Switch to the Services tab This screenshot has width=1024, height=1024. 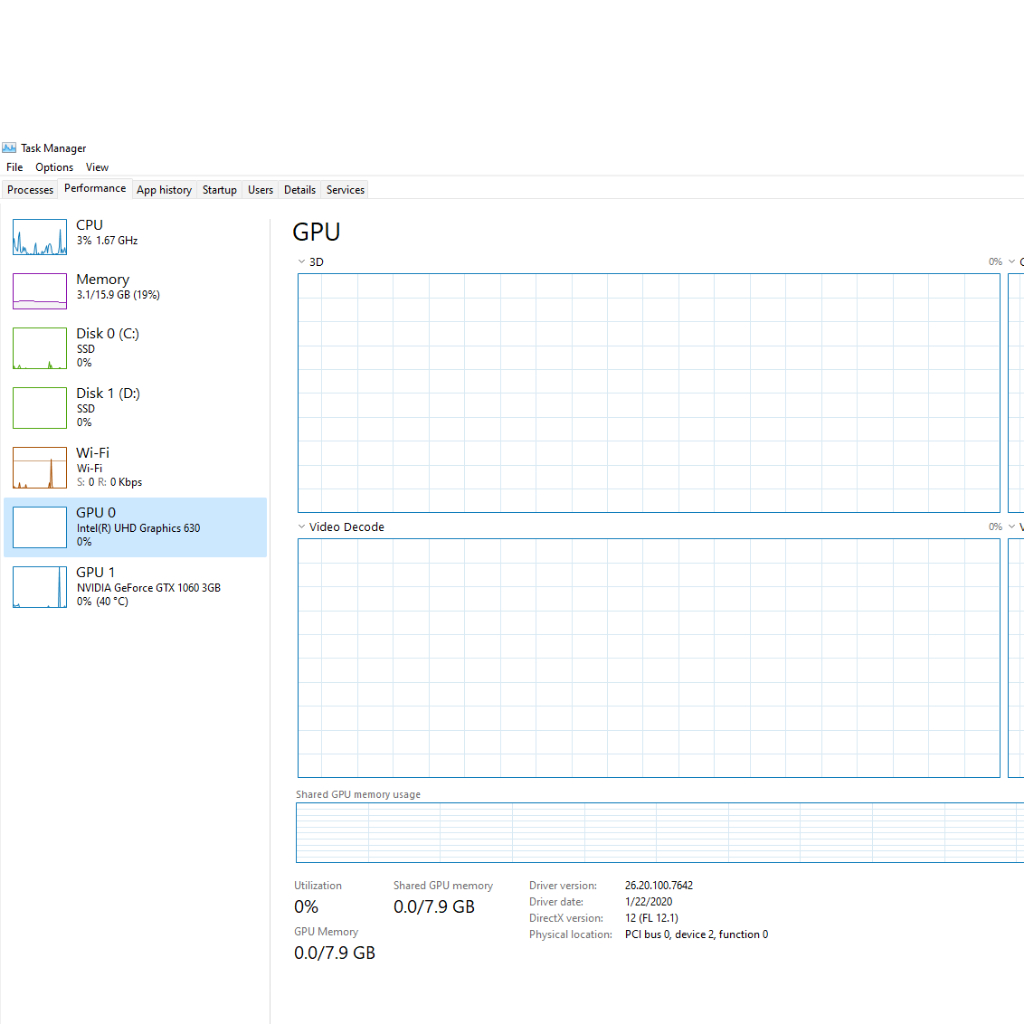(345, 190)
